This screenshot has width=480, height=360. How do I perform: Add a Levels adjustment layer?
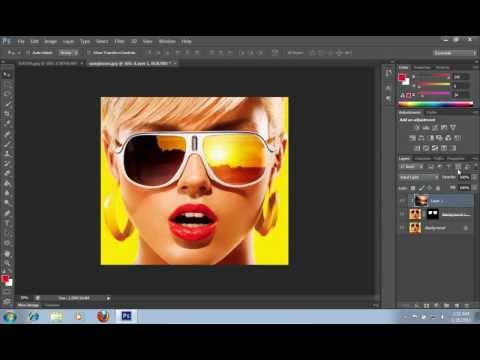426,127
